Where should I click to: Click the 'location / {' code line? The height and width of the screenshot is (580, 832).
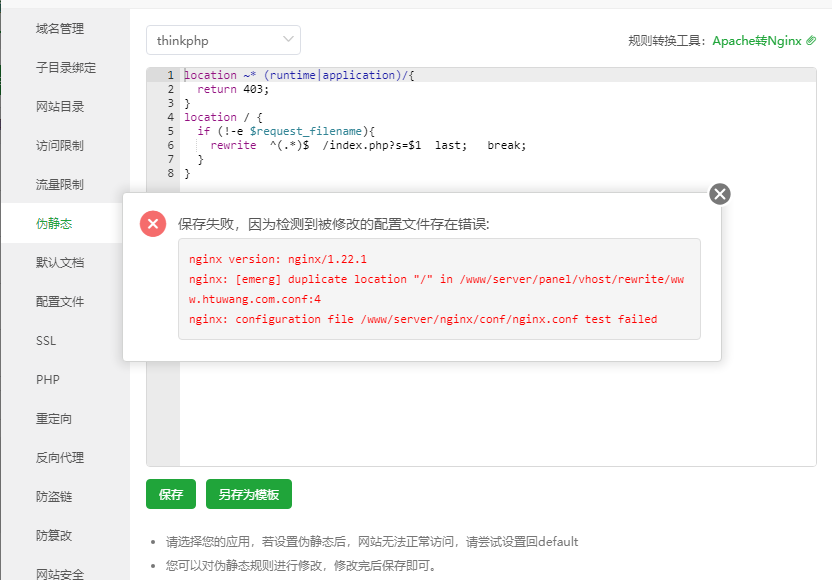tap(223, 117)
